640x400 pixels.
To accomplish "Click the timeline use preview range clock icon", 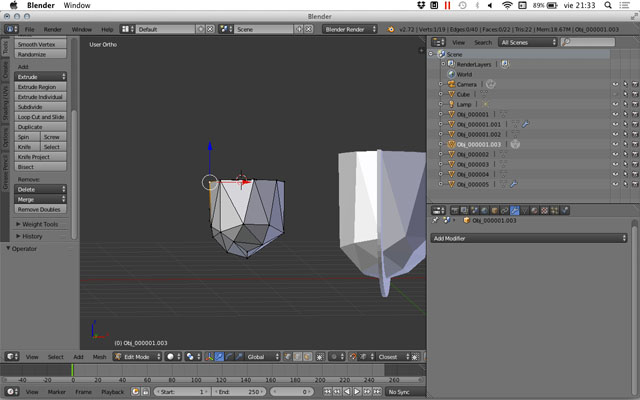I will point(136,391).
